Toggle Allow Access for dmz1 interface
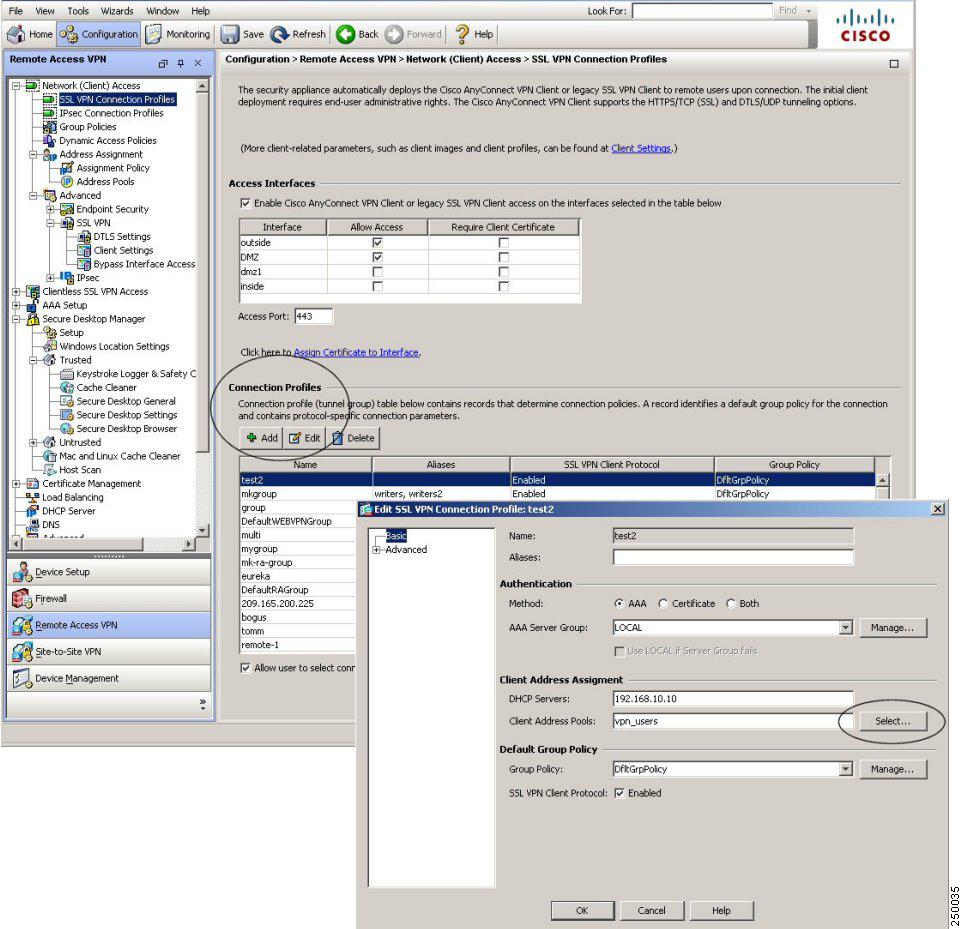The height and width of the screenshot is (929, 962). [377, 272]
